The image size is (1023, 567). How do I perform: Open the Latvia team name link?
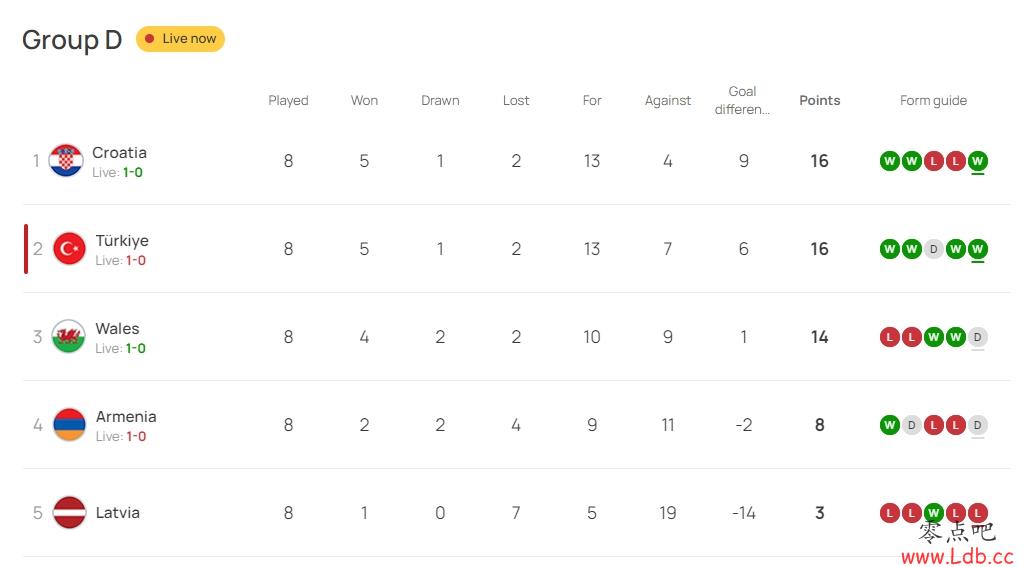pos(117,513)
